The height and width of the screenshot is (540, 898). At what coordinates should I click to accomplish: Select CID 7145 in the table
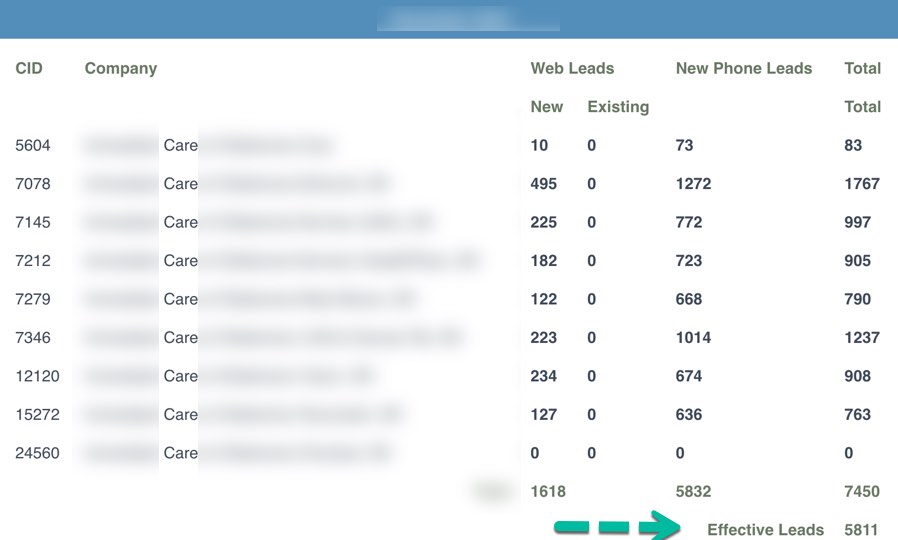[x=33, y=223]
